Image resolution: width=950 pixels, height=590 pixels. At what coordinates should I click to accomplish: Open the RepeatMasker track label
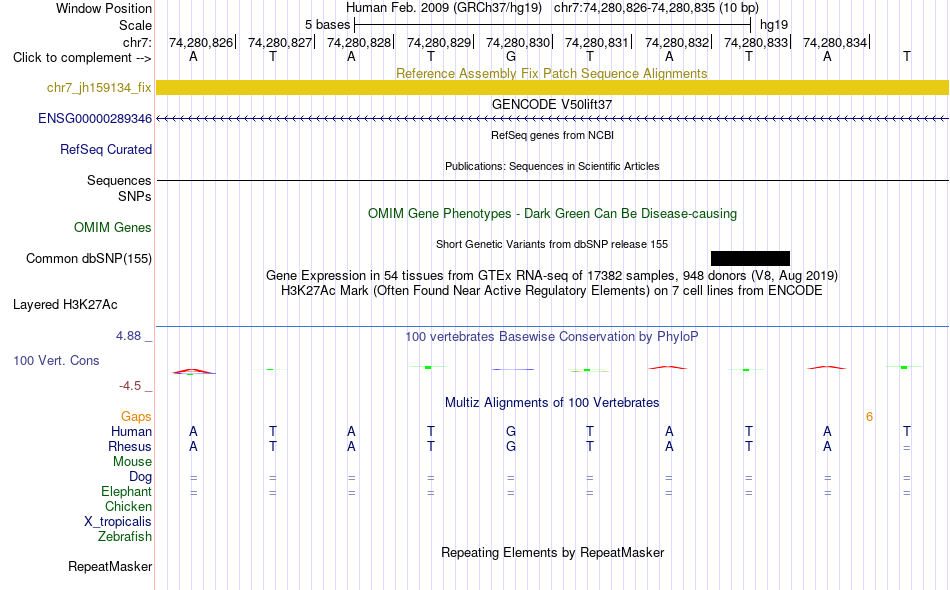[x=110, y=566]
